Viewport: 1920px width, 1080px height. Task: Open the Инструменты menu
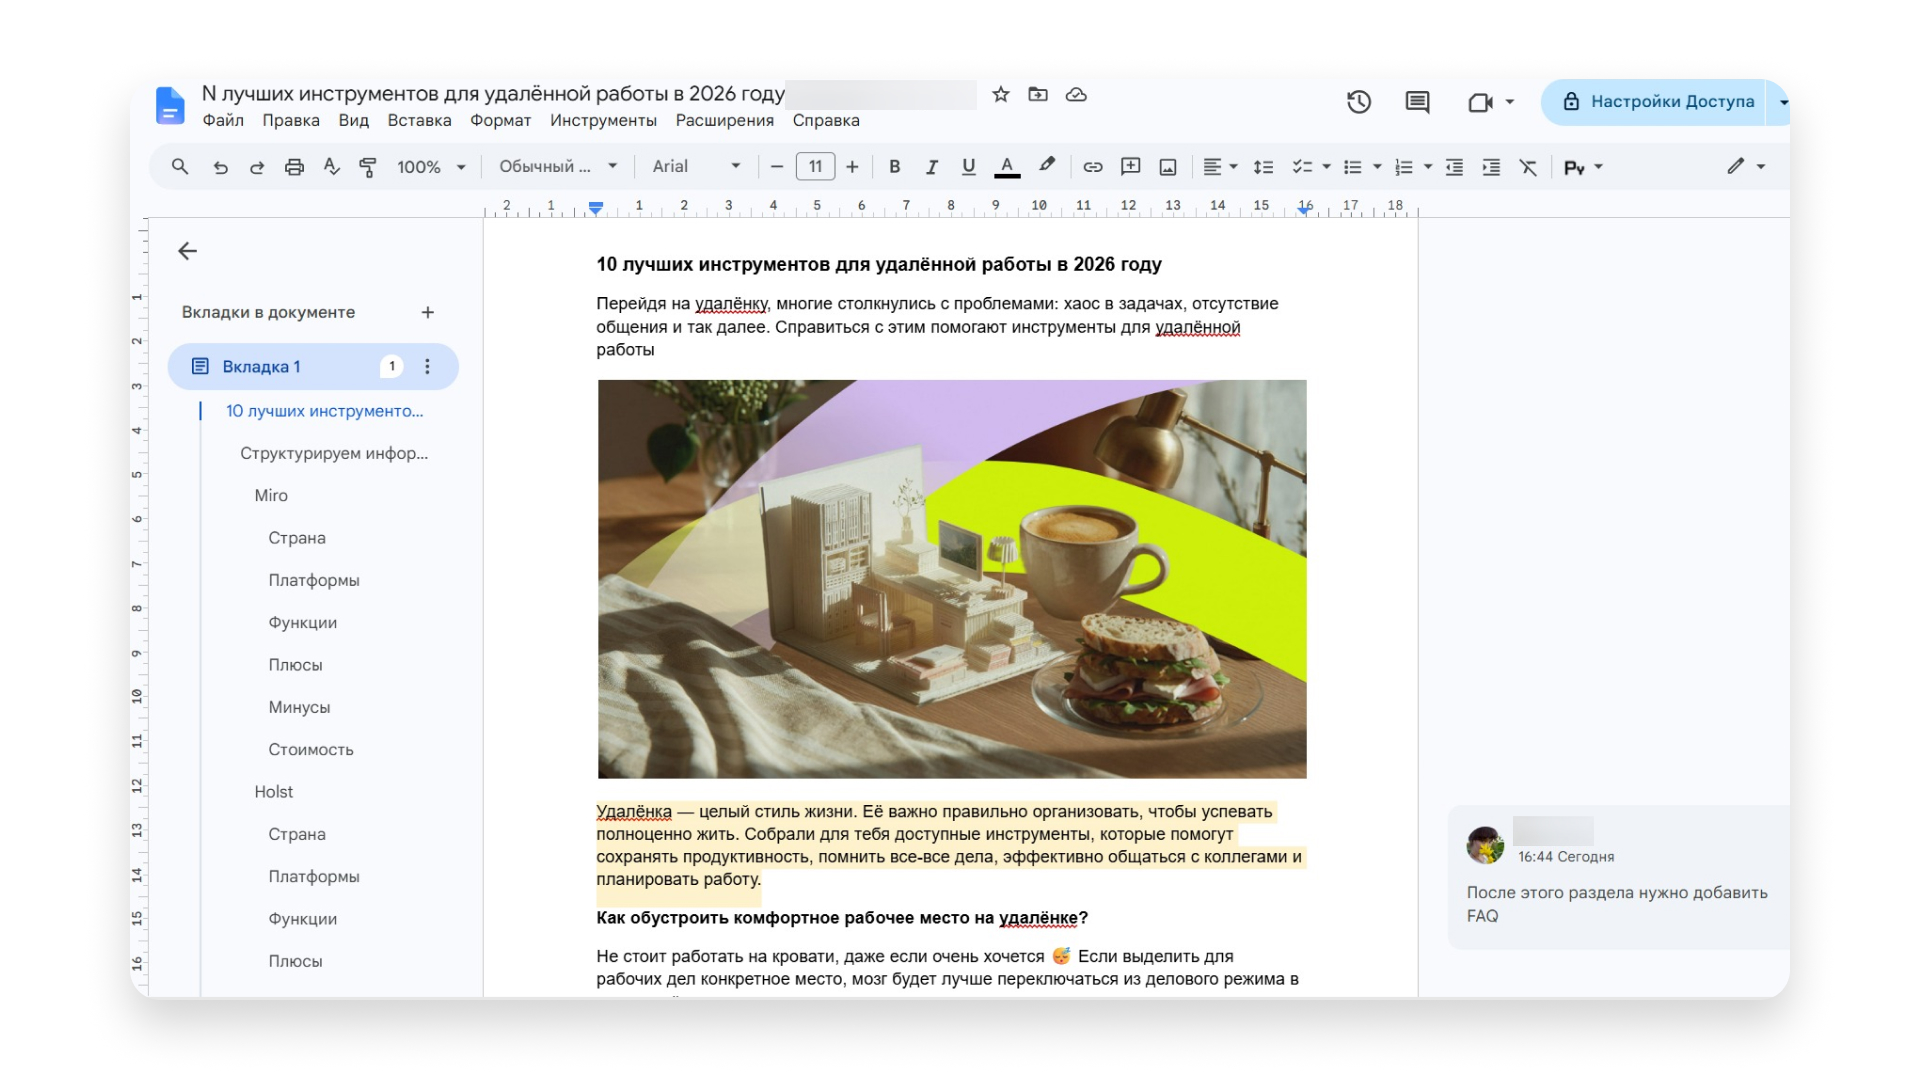point(603,120)
